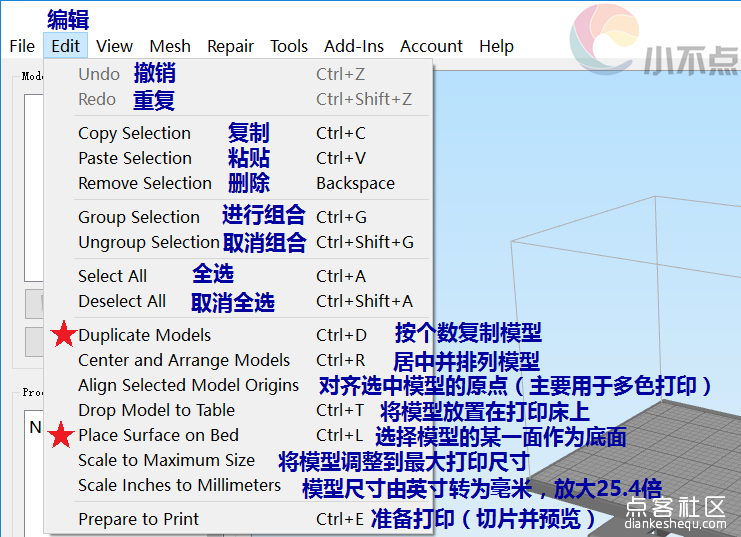Choose Place Surface on Bed
Image resolution: width=741 pixels, height=537 pixels.
pos(238,435)
